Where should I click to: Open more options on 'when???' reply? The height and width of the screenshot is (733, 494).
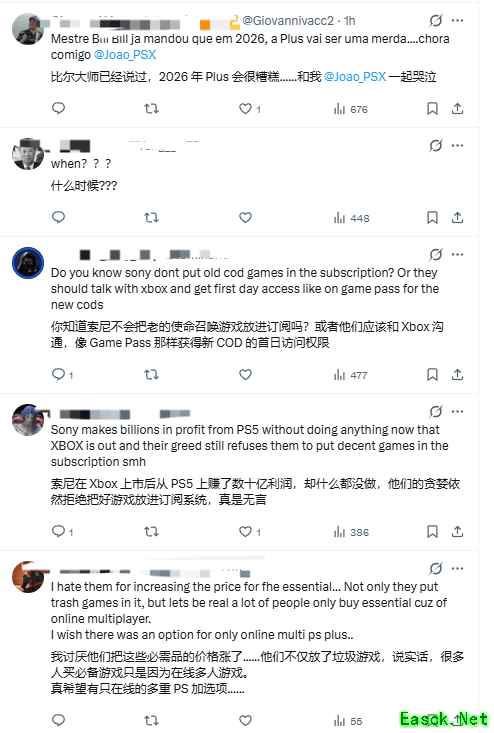458,146
